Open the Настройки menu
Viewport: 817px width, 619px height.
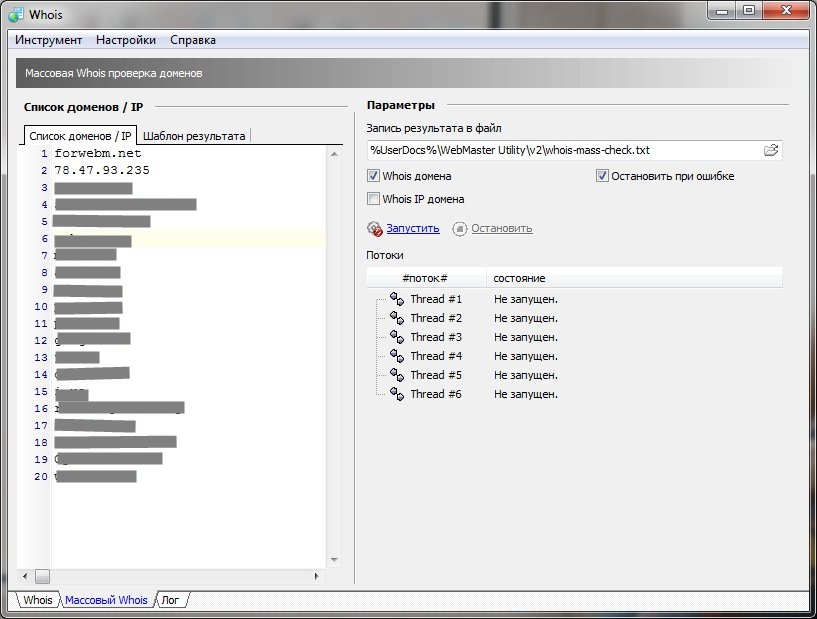(x=126, y=40)
